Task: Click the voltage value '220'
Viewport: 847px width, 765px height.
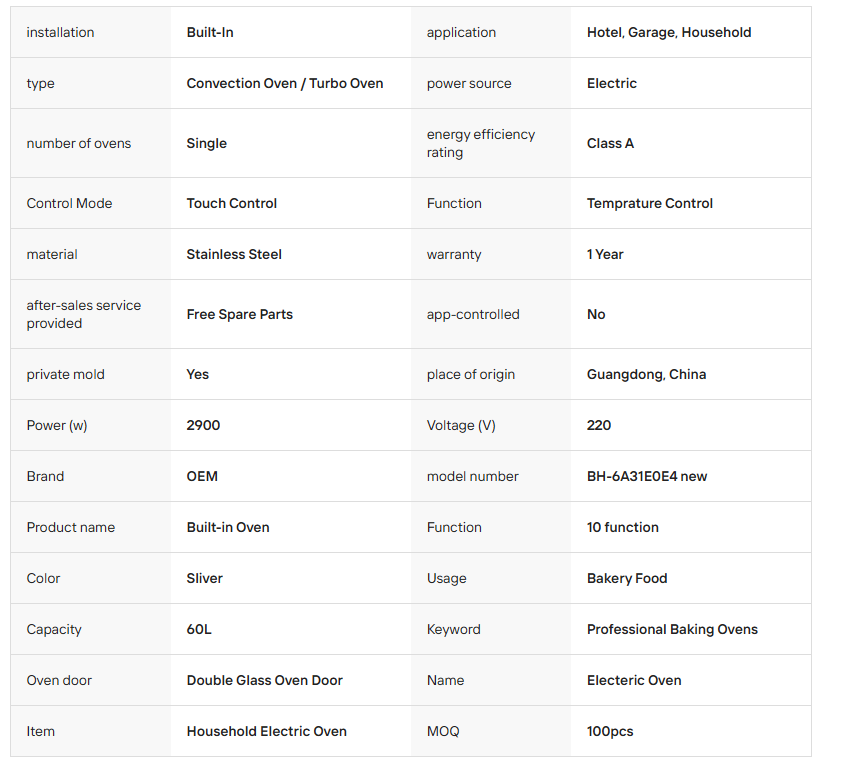Action: (x=599, y=425)
